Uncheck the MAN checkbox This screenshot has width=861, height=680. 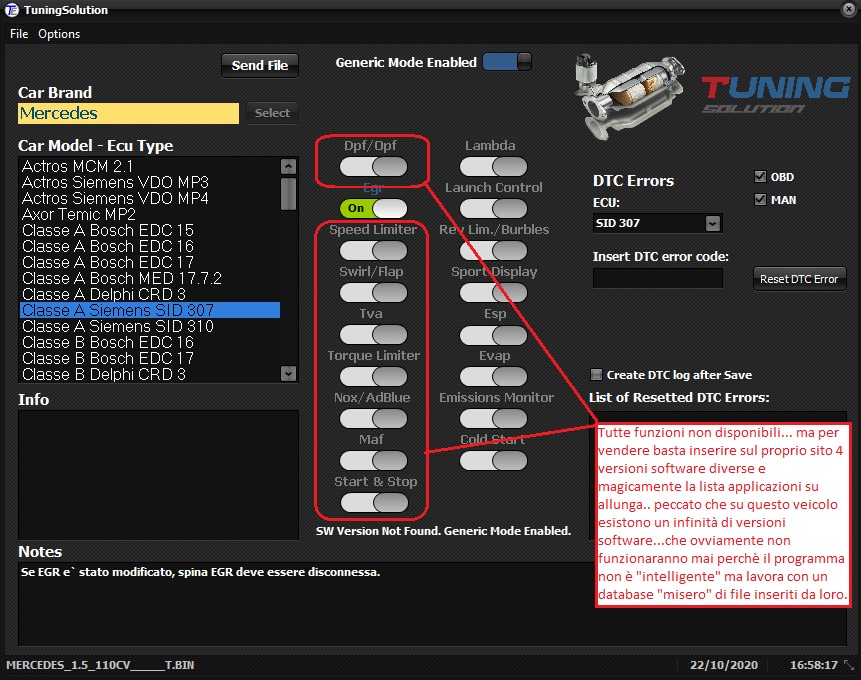click(x=760, y=199)
